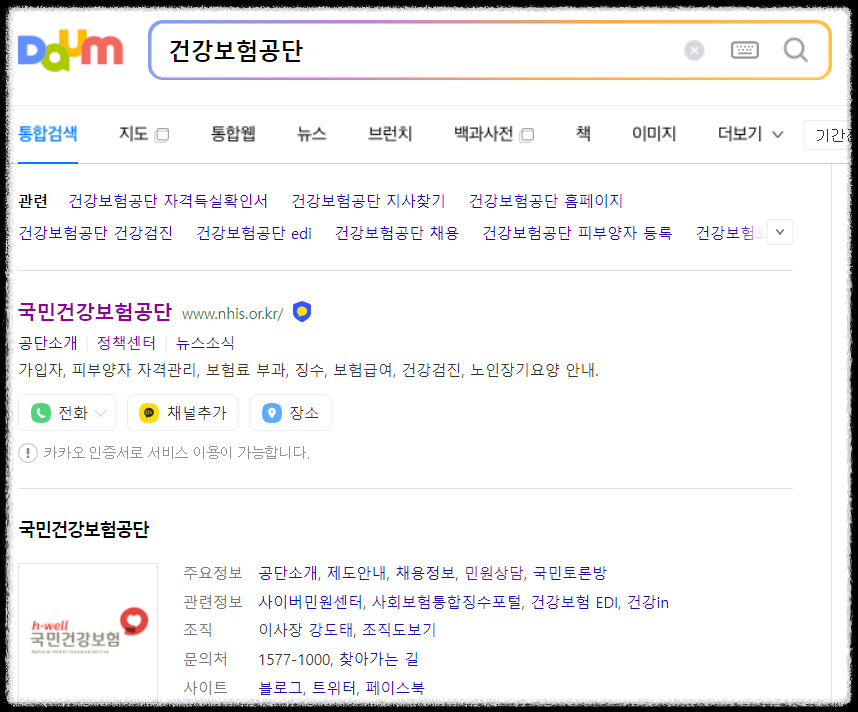Open the www.nhis.or.kr/ URL link
The width and height of the screenshot is (858, 712).
(x=233, y=314)
